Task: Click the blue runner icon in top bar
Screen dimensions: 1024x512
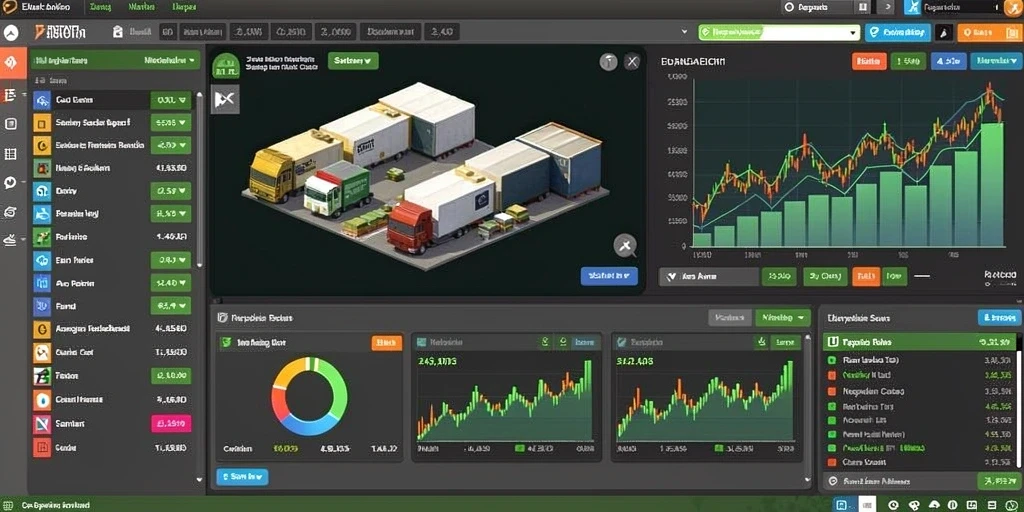Action: click(x=912, y=7)
